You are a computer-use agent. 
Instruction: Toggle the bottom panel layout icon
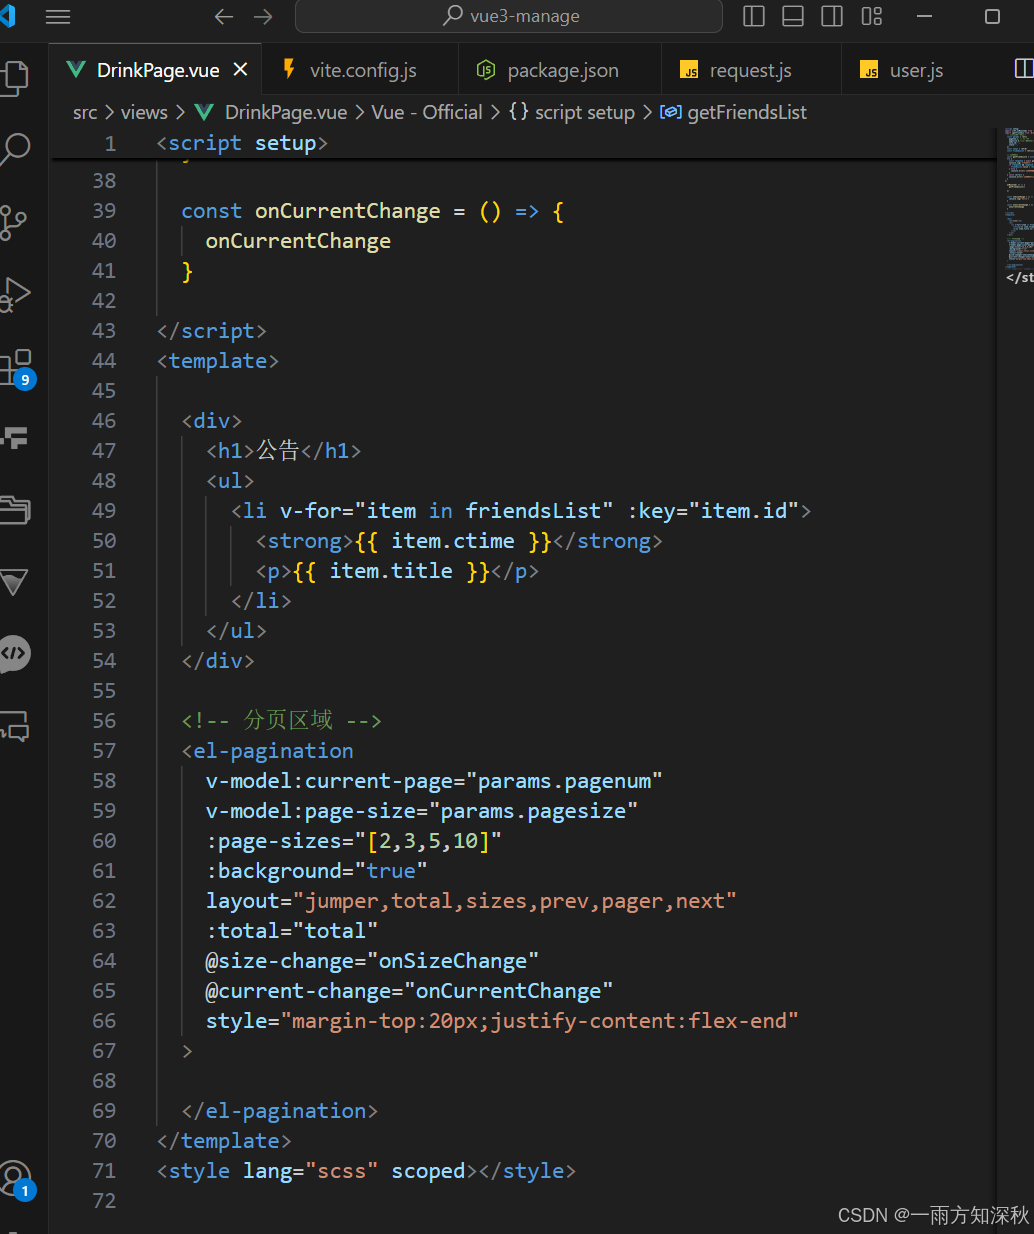click(793, 16)
